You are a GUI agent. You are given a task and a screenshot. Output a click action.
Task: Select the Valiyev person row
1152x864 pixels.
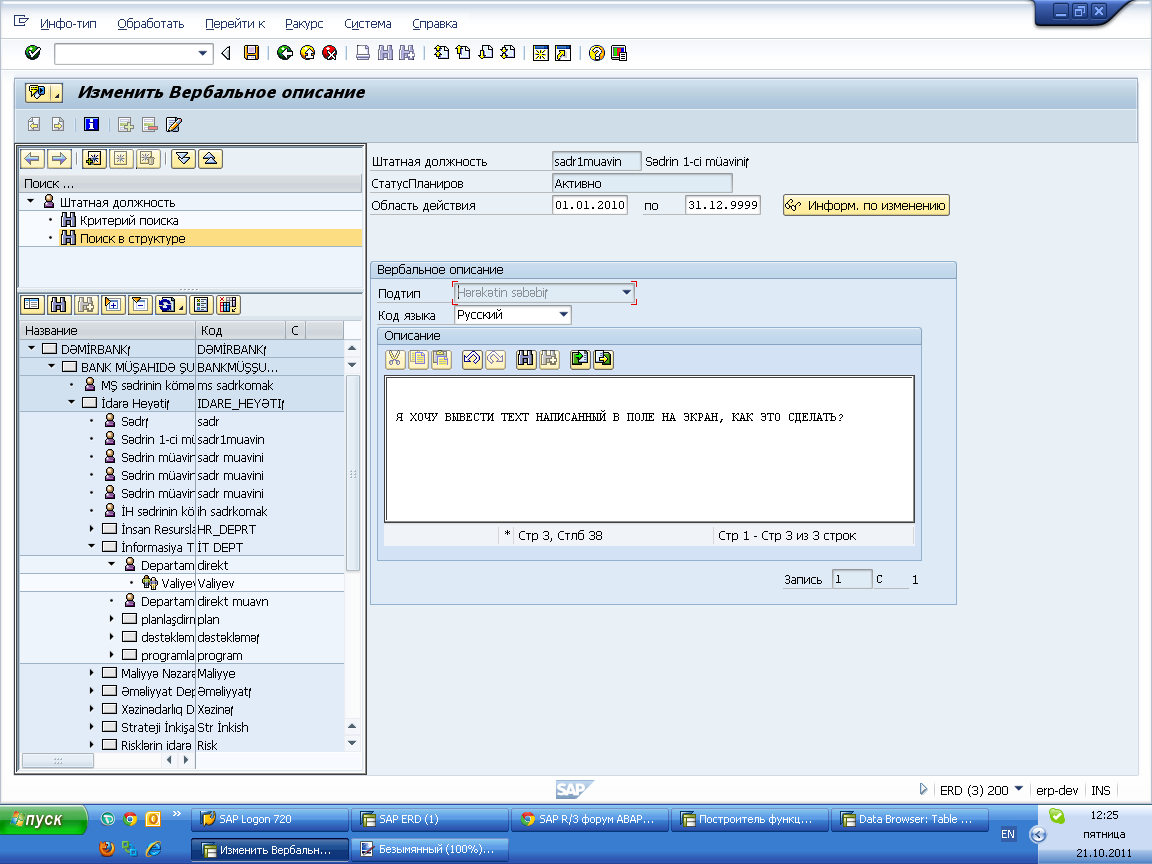point(181,583)
